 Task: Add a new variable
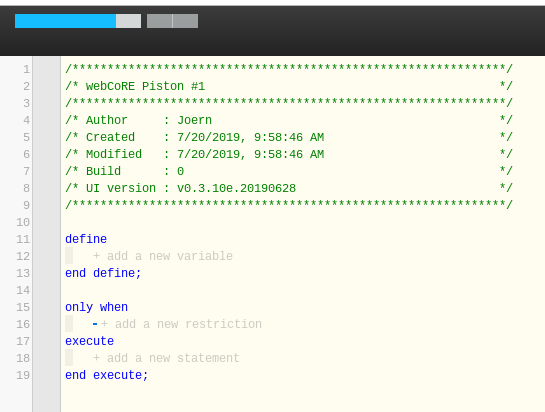click(x=163, y=256)
